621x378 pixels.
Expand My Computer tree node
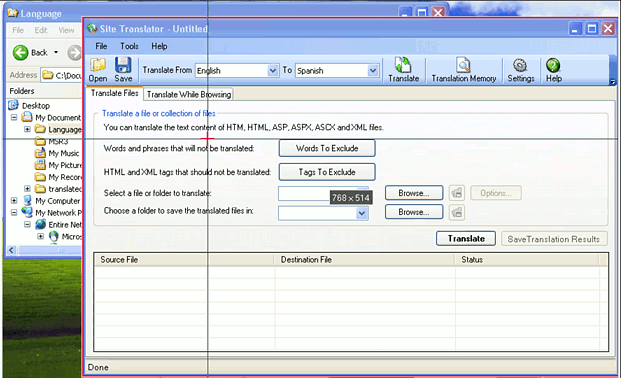coord(14,200)
